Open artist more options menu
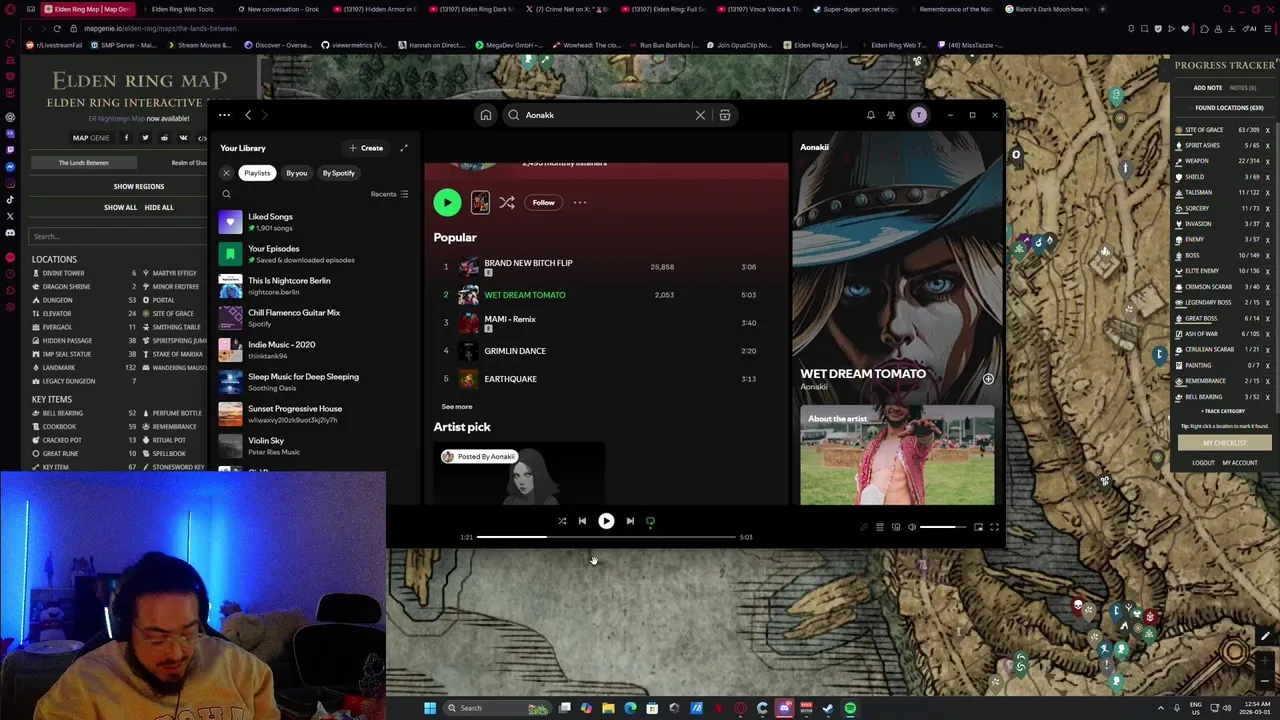 click(580, 202)
